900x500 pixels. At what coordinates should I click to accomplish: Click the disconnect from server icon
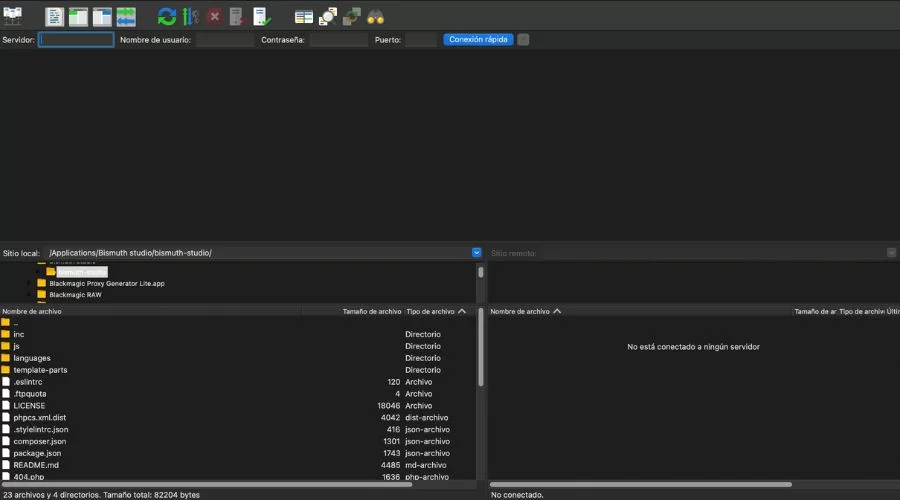point(237,16)
